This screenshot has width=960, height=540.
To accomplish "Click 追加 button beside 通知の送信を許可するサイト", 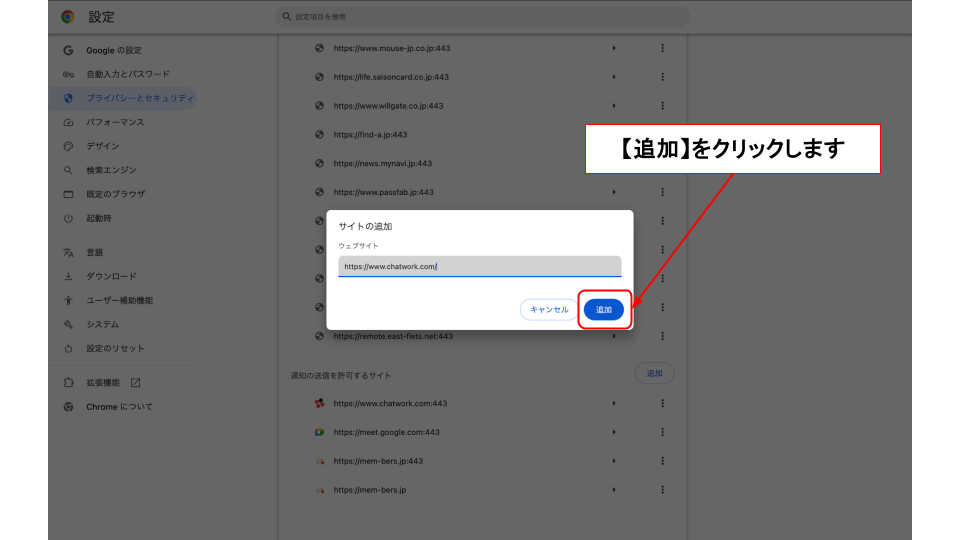I will point(654,373).
